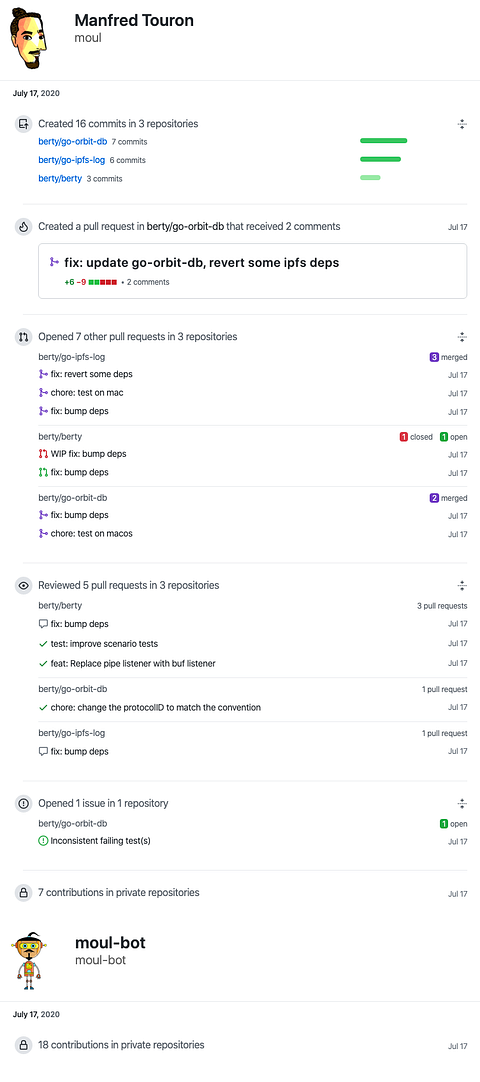
Task: Click the commits repository icon
Action: [x=23, y=124]
